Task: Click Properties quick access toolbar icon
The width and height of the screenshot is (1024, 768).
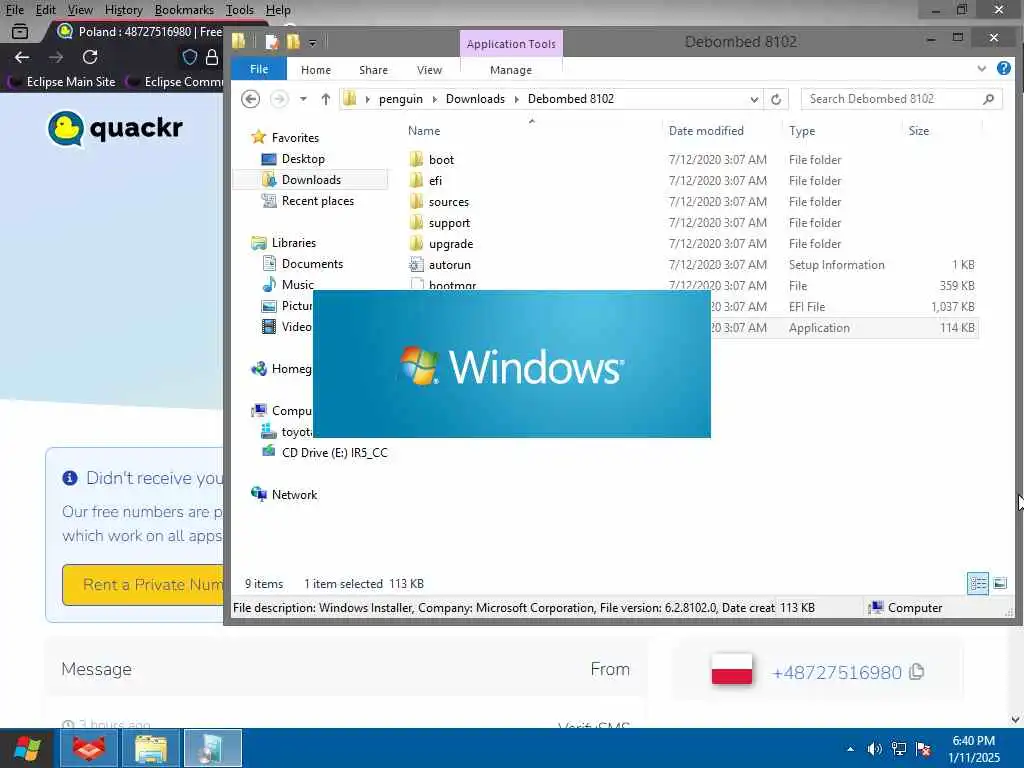Action: pos(272,42)
